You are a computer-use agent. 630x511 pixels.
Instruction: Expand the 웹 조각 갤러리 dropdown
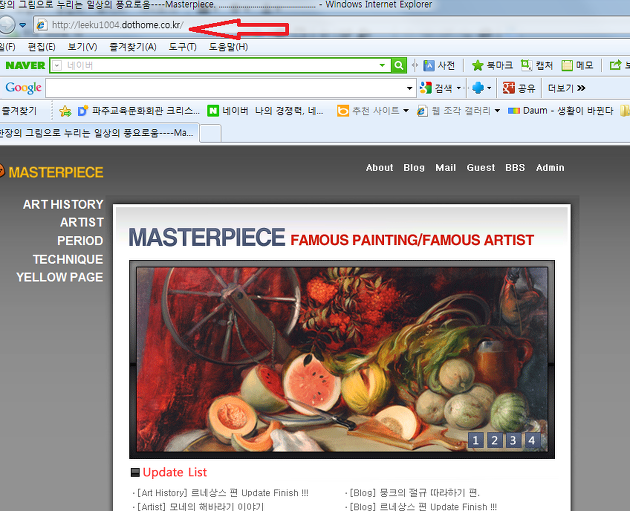pos(497,110)
